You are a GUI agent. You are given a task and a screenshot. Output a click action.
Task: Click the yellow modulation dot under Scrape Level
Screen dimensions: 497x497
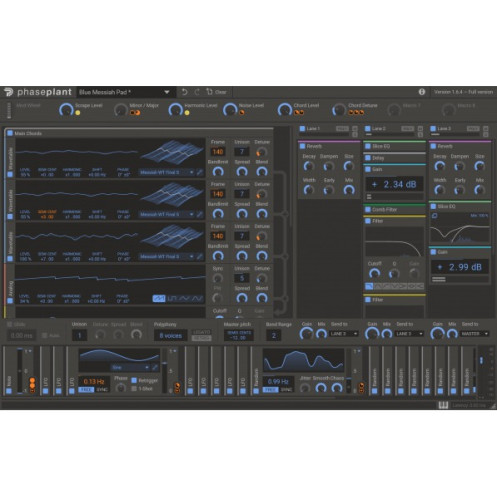tap(78, 113)
